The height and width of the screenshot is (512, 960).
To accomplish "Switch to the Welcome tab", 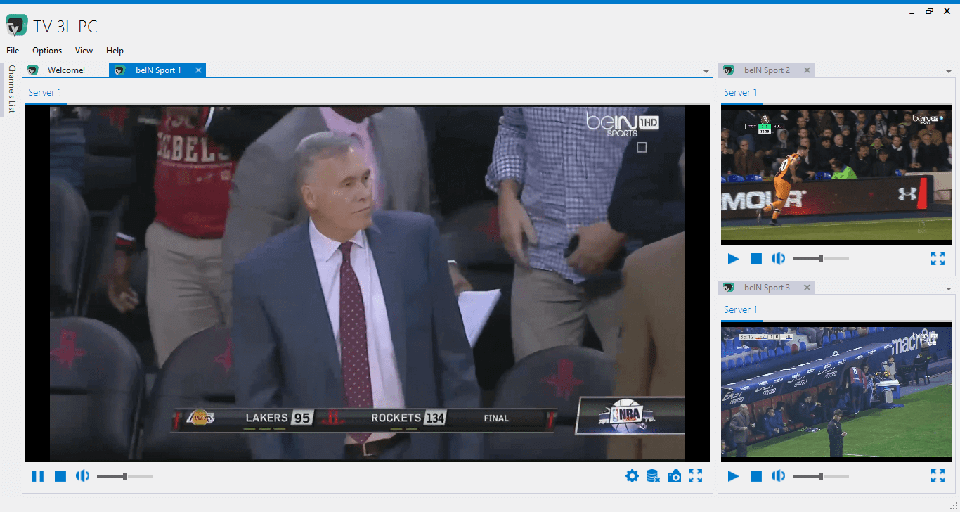I will click(65, 70).
